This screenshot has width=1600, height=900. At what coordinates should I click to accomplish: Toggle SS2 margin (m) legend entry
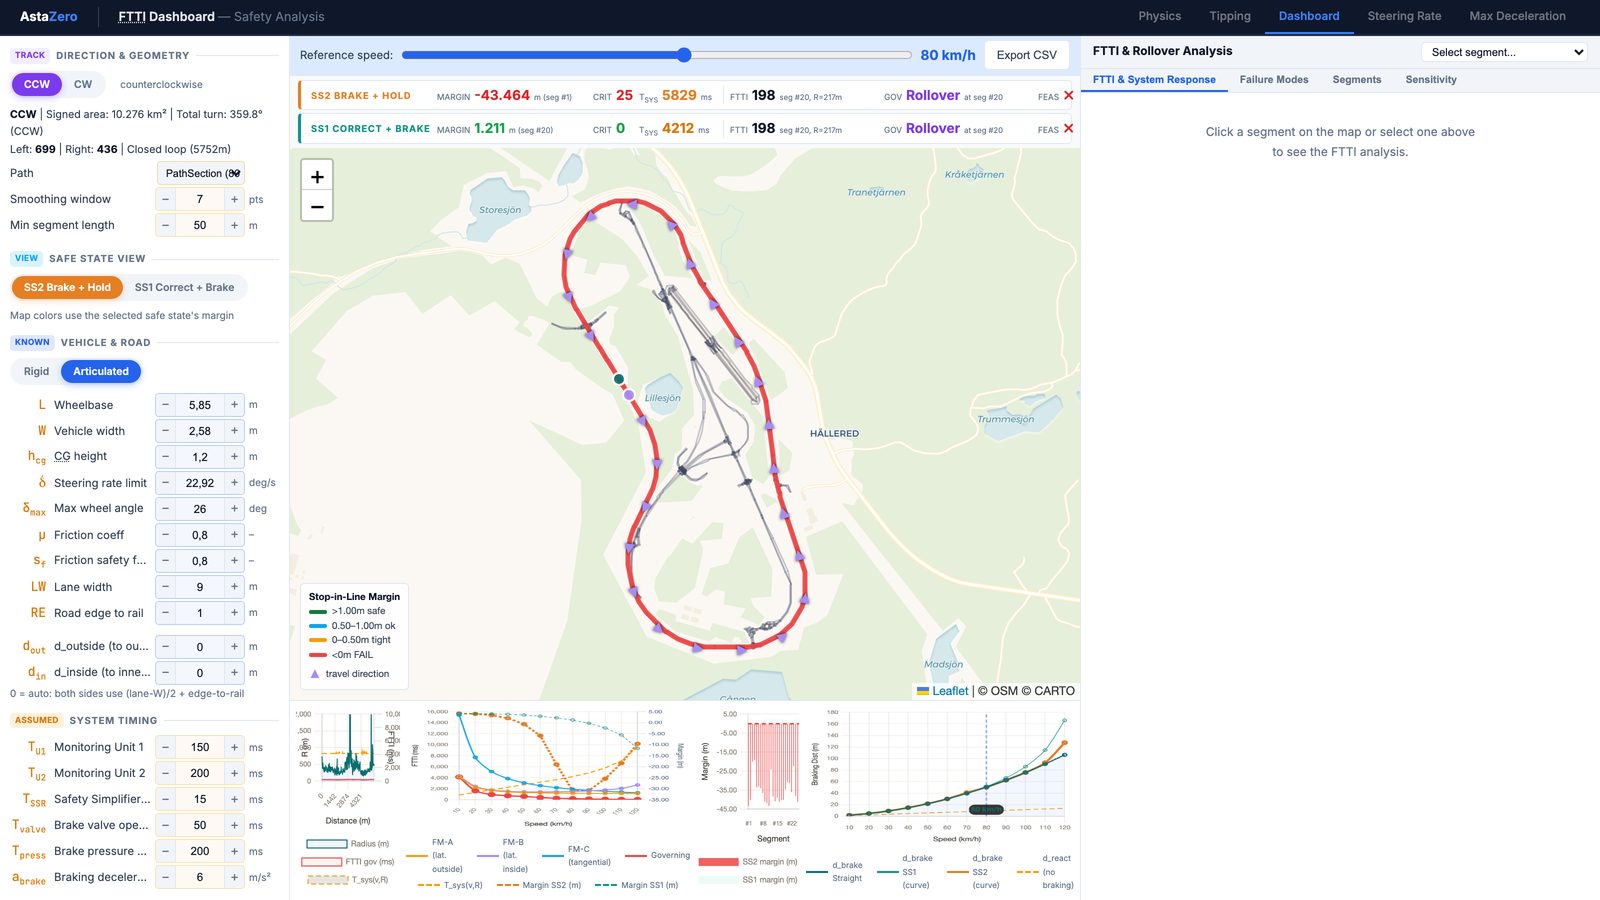click(x=748, y=862)
